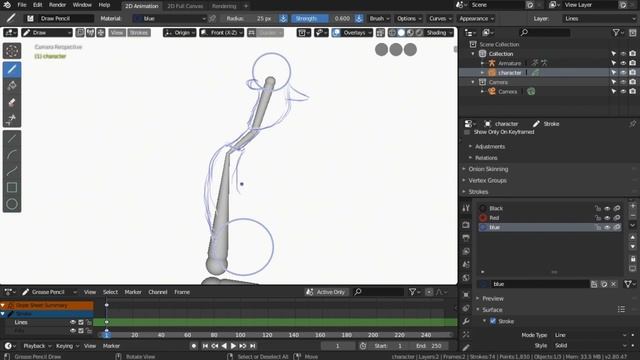The height and width of the screenshot is (360, 640).
Task: Select the Cutter tool
Action: coord(12,119)
